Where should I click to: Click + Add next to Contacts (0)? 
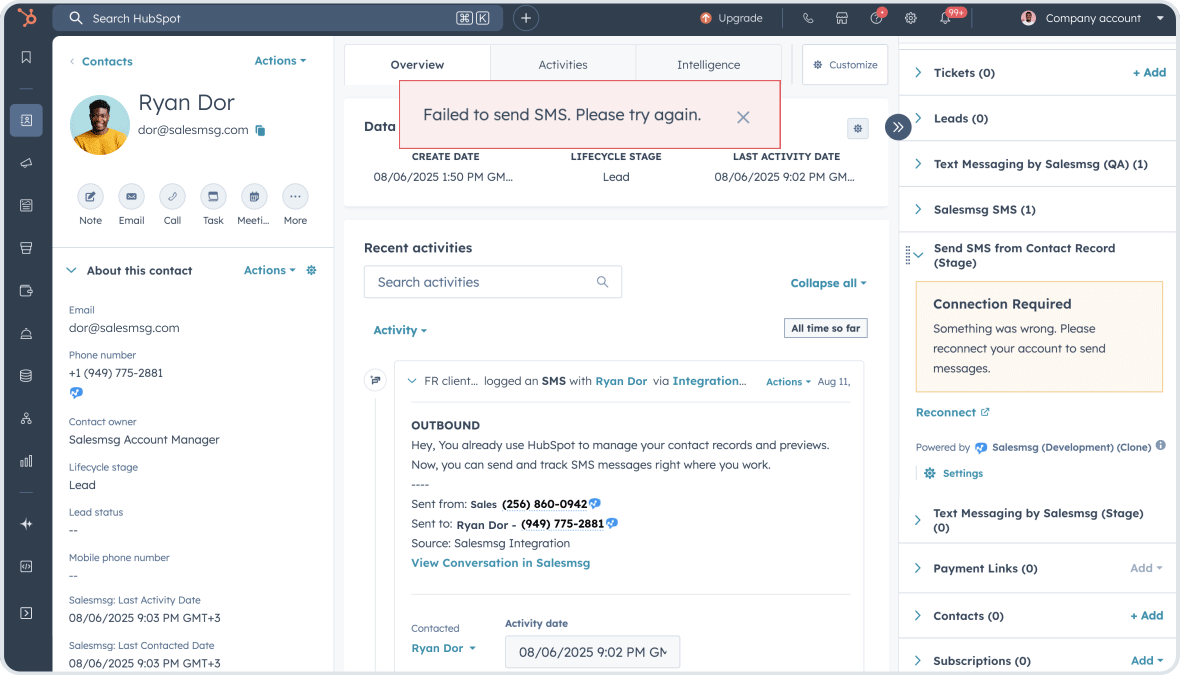1147,616
